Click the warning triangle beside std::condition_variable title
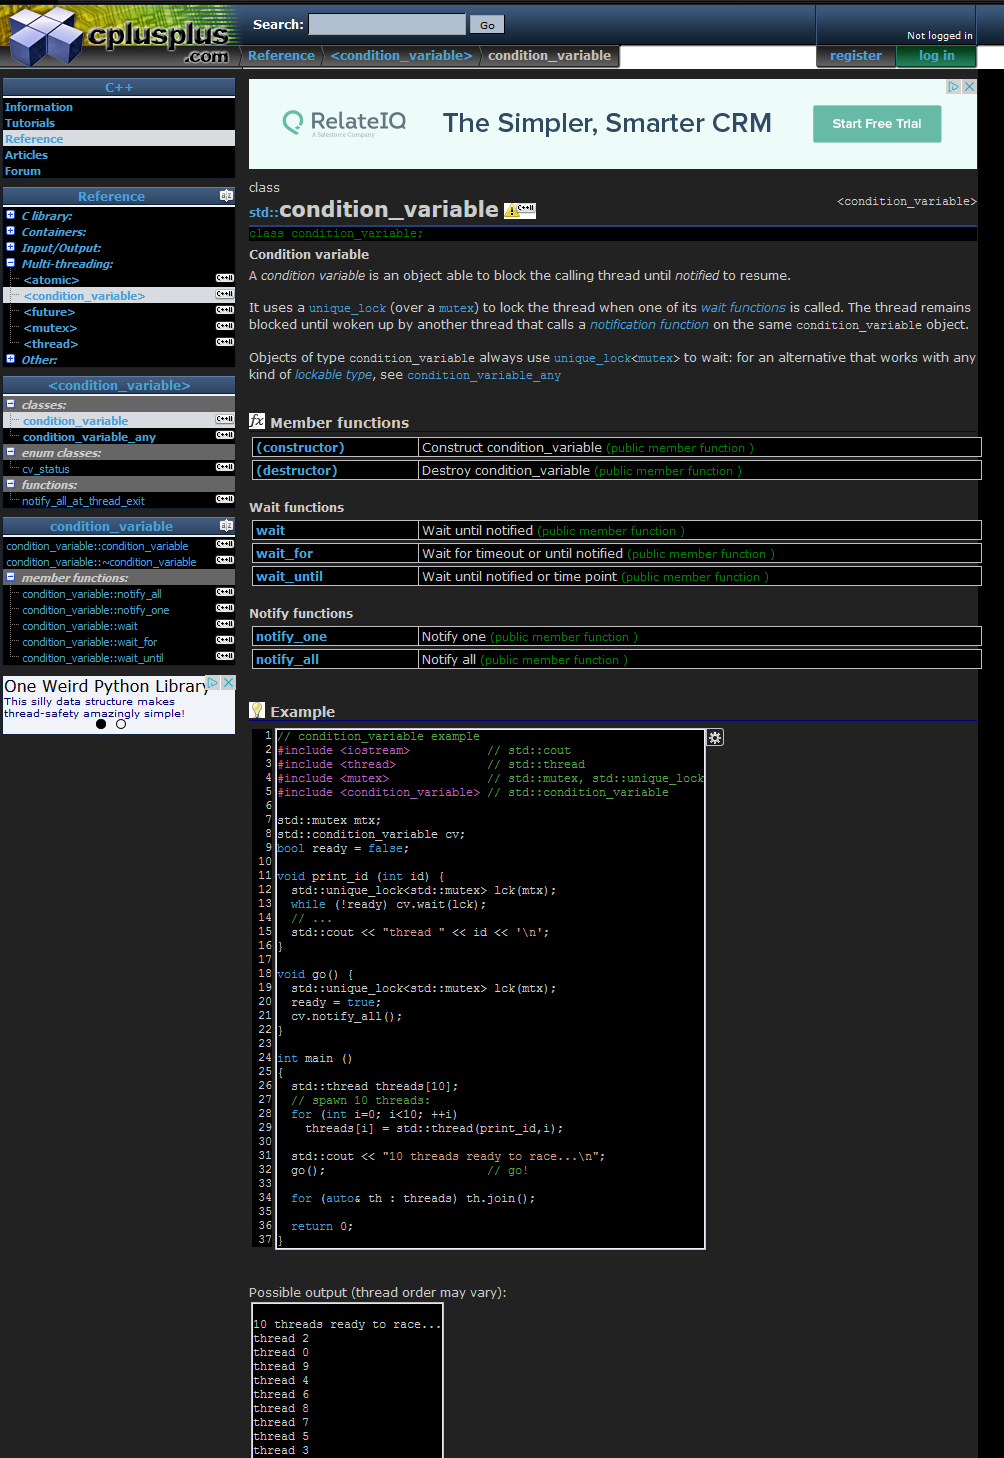Image resolution: width=1004 pixels, height=1458 pixels. [512, 211]
